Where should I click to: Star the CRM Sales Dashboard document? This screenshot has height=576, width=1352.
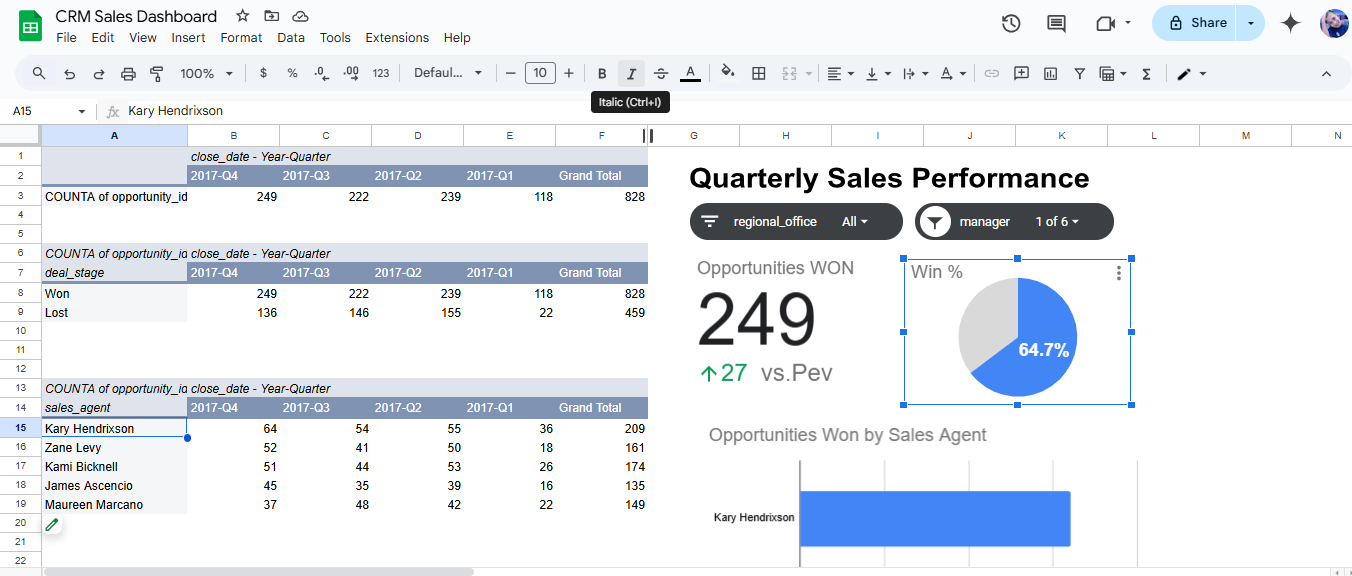(243, 16)
